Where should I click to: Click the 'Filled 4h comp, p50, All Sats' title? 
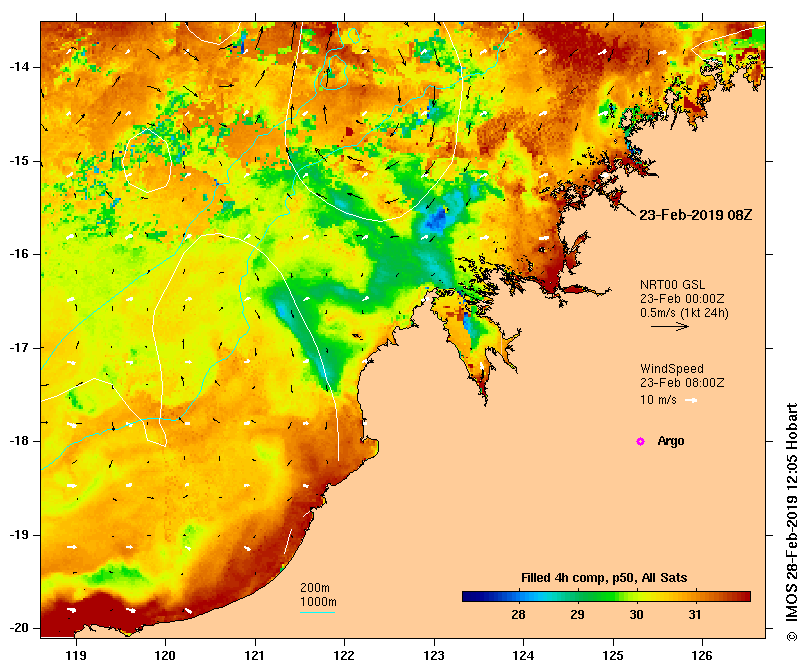604,578
